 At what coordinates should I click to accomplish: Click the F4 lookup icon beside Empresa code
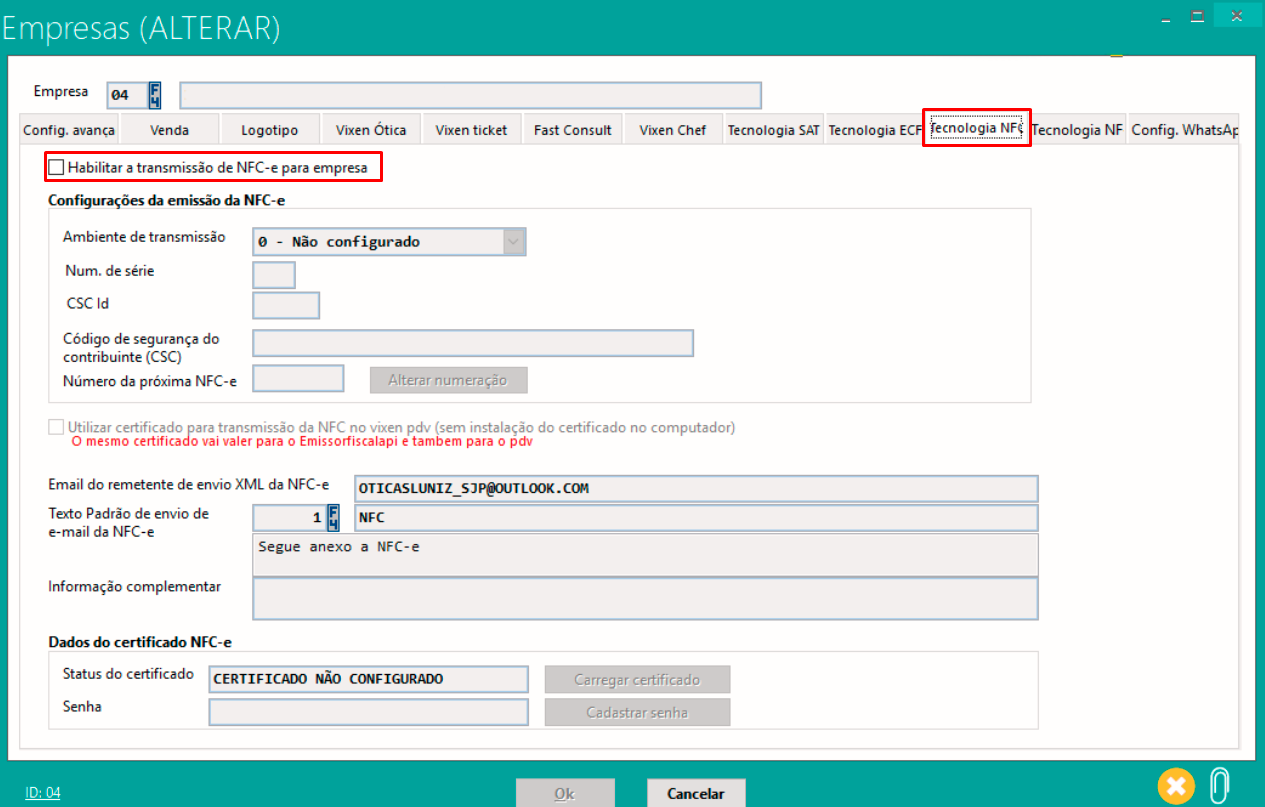tap(155, 95)
